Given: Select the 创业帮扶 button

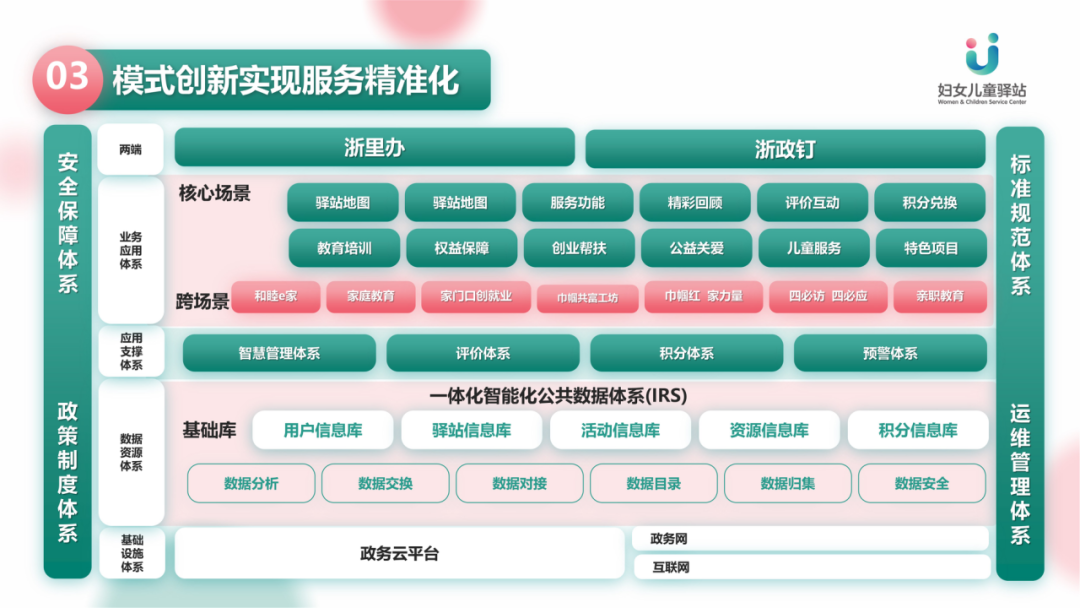Looking at the screenshot, I should pyautogui.click(x=579, y=248).
